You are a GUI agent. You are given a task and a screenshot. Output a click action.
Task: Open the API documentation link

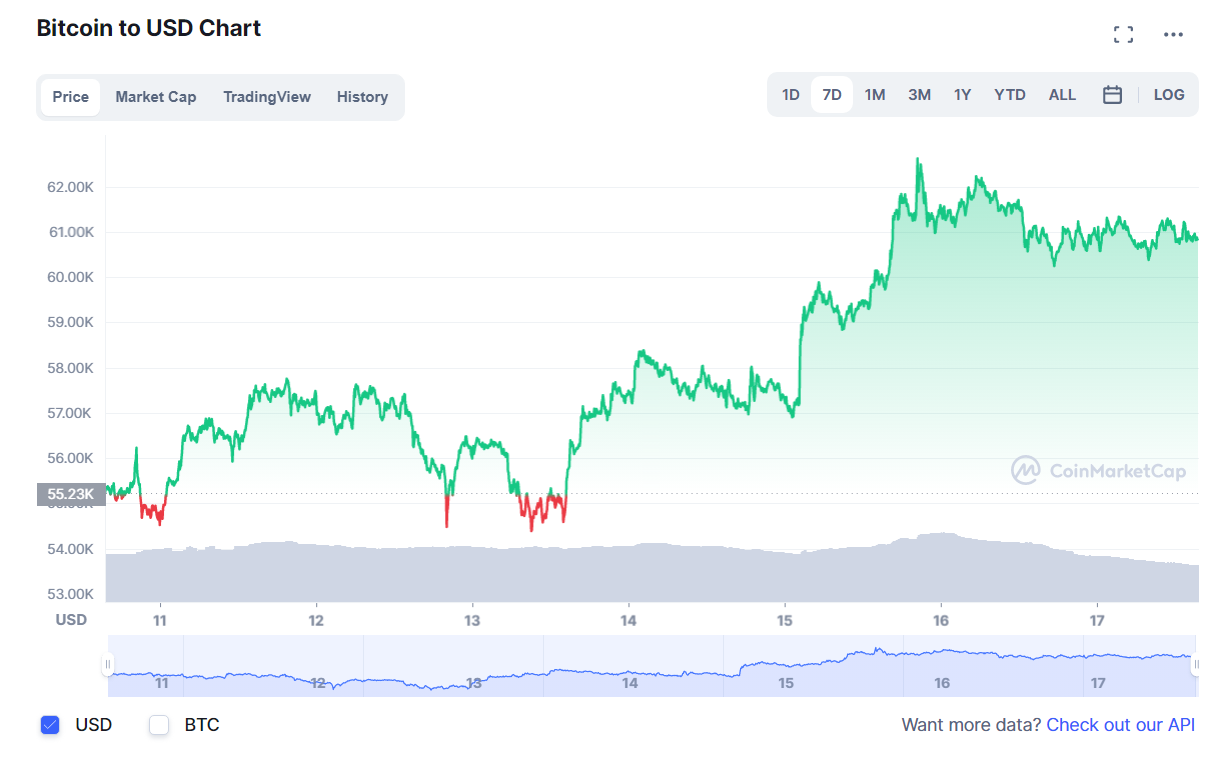pos(1120,725)
